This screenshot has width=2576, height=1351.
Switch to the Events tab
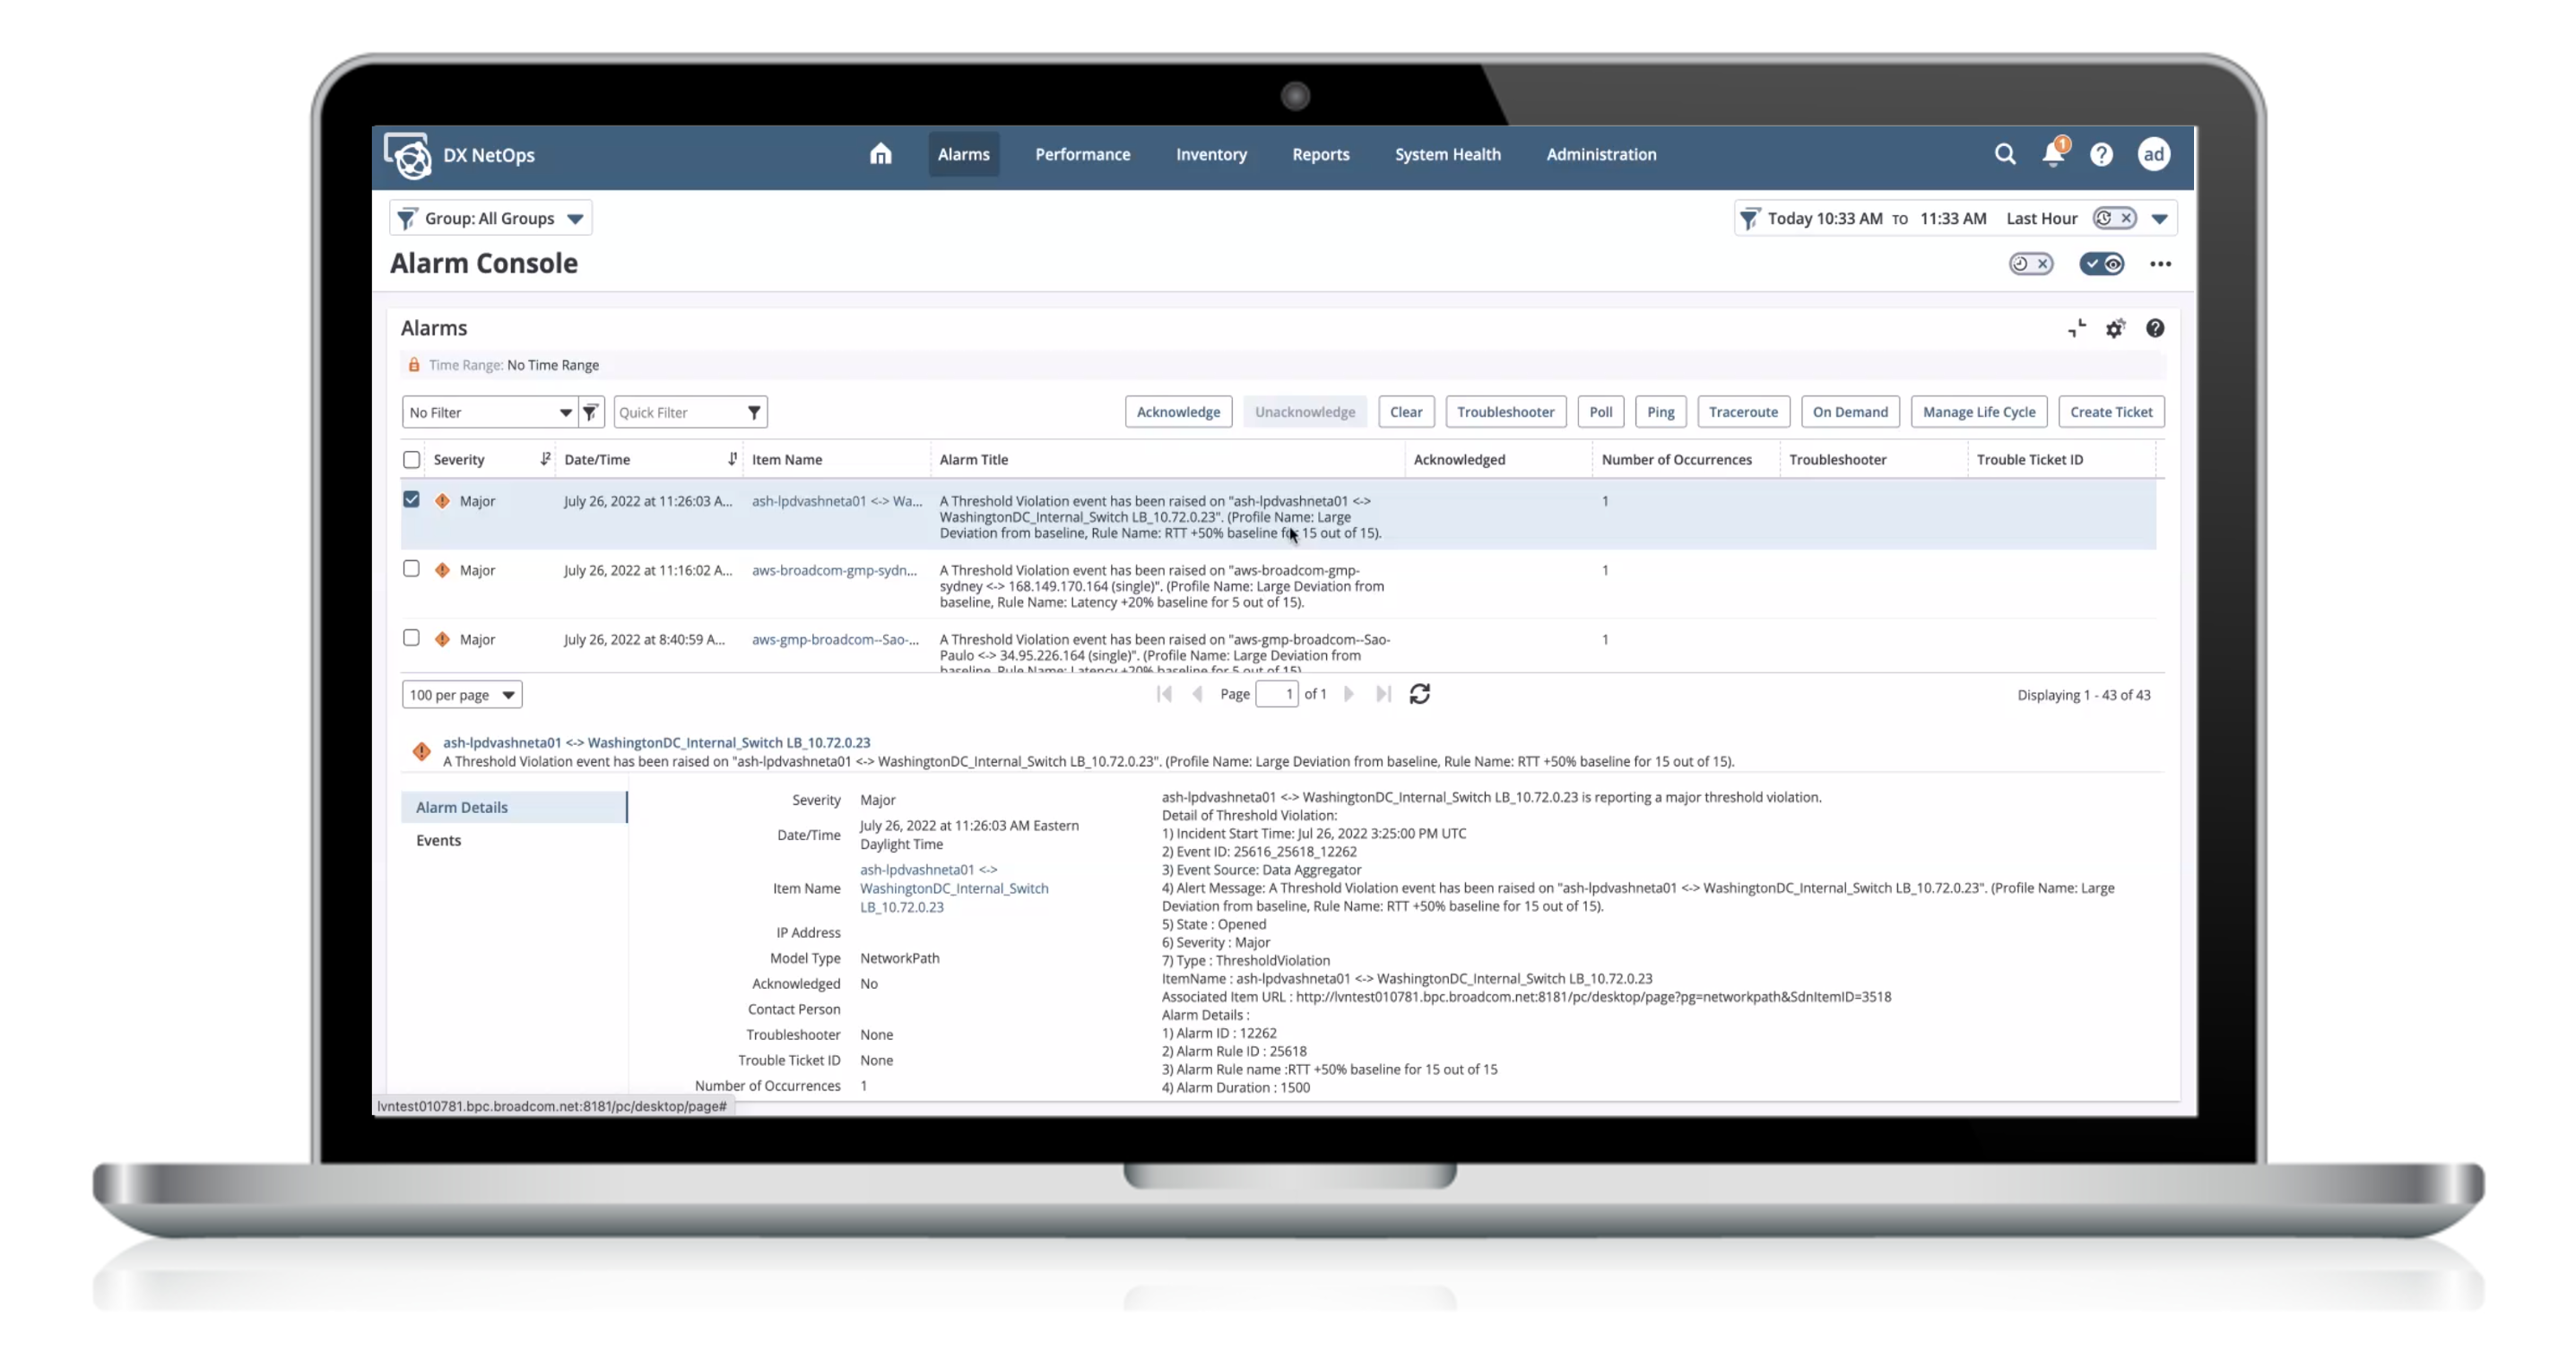pos(438,840)
